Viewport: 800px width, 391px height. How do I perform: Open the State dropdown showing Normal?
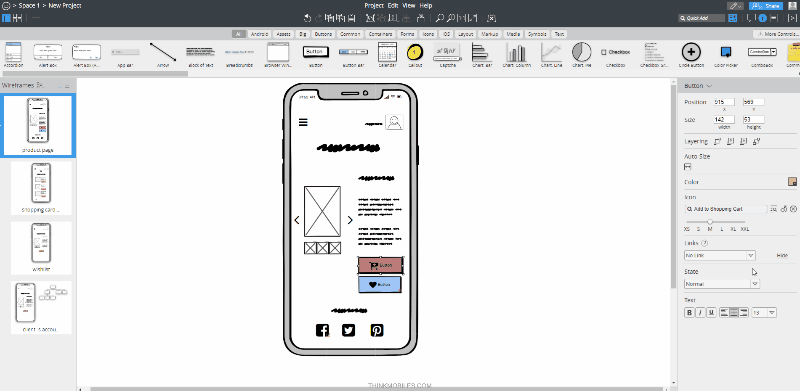point(721,284)
